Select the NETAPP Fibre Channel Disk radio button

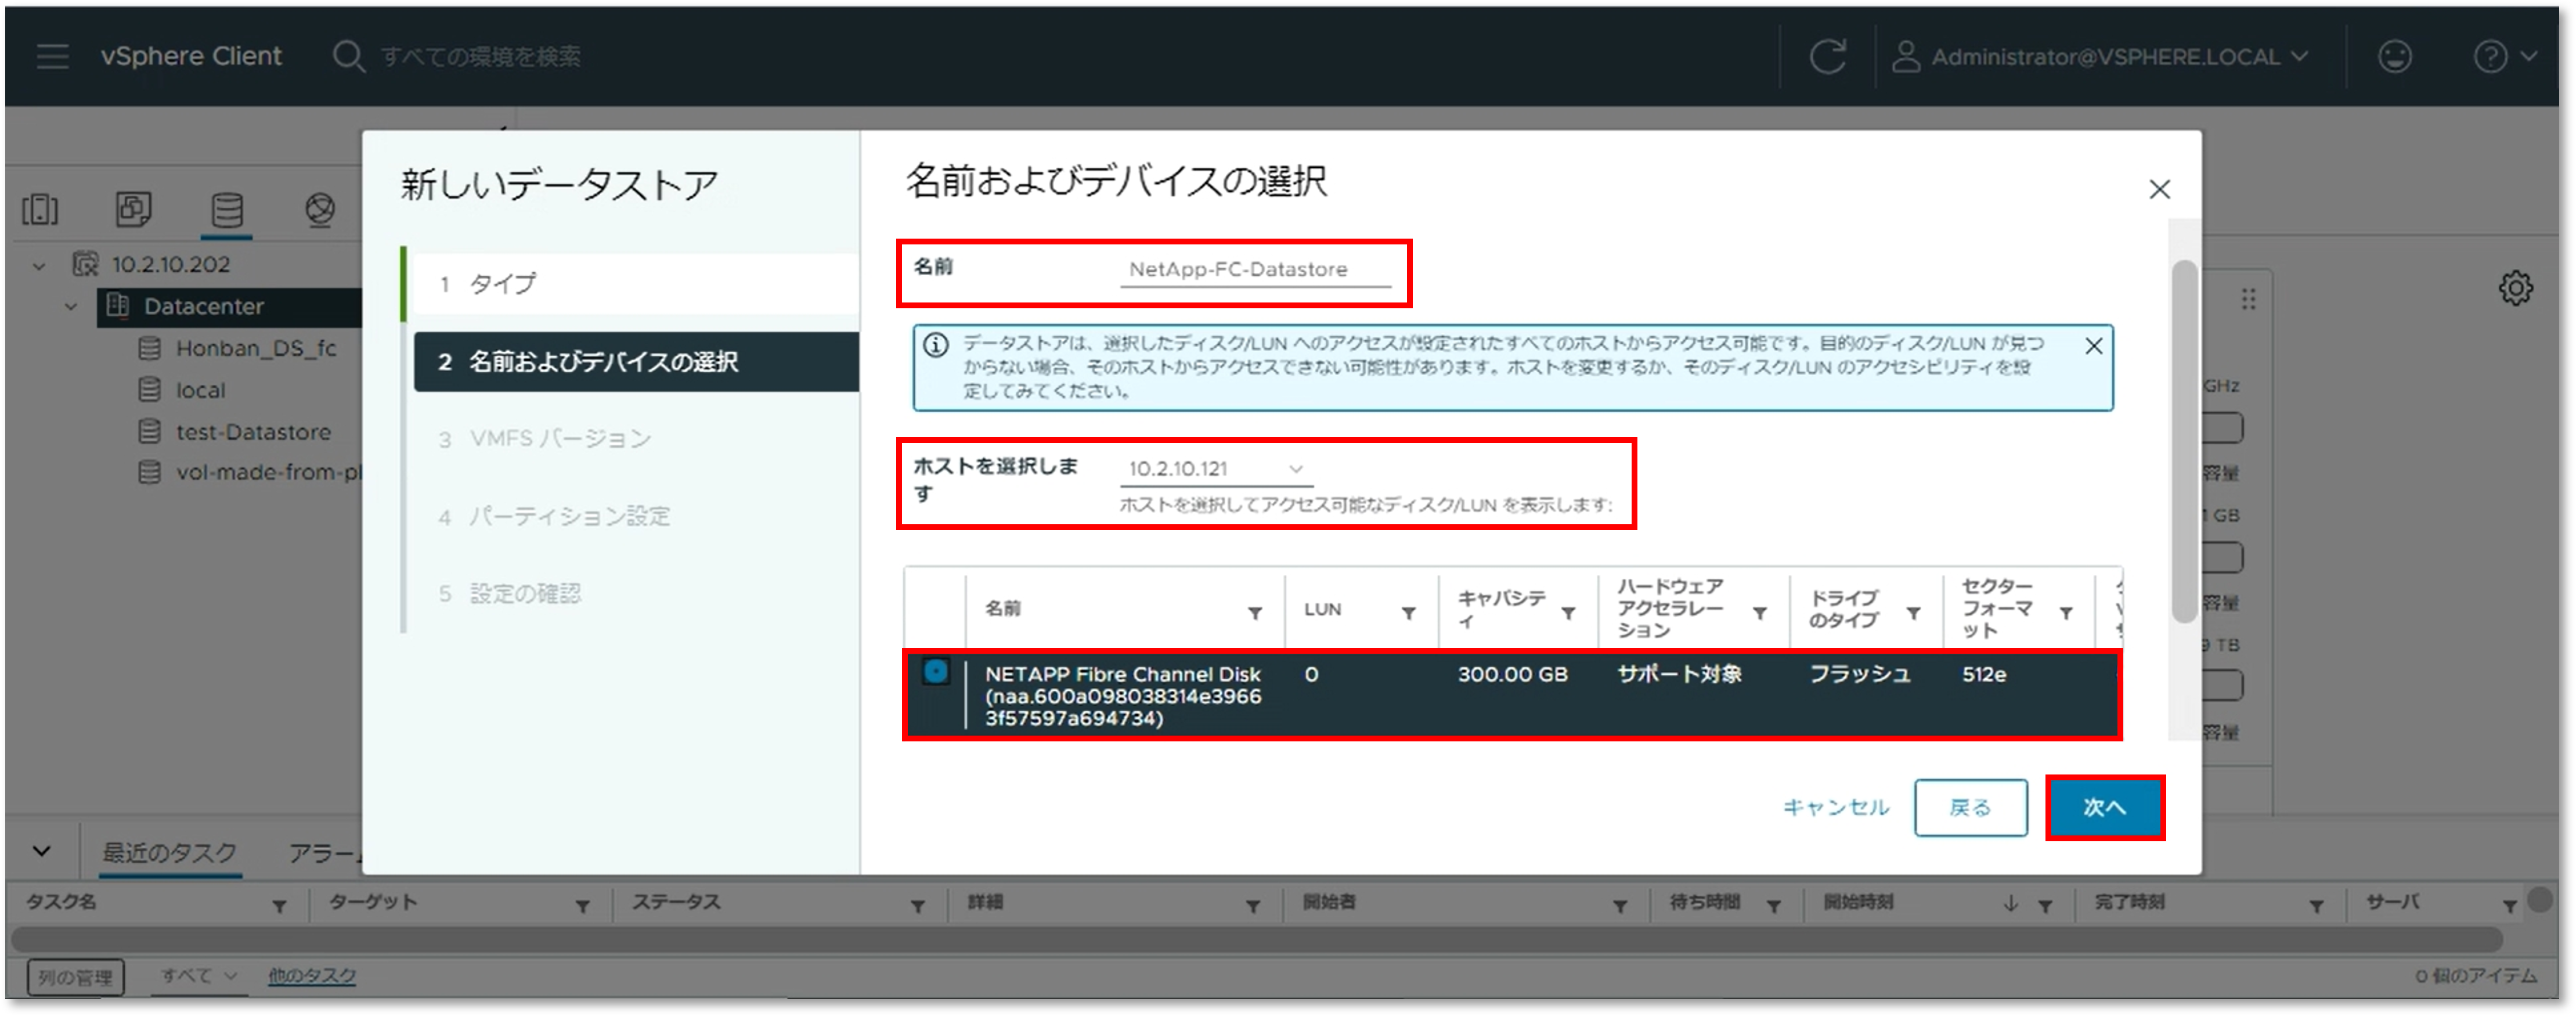(935, 671)
